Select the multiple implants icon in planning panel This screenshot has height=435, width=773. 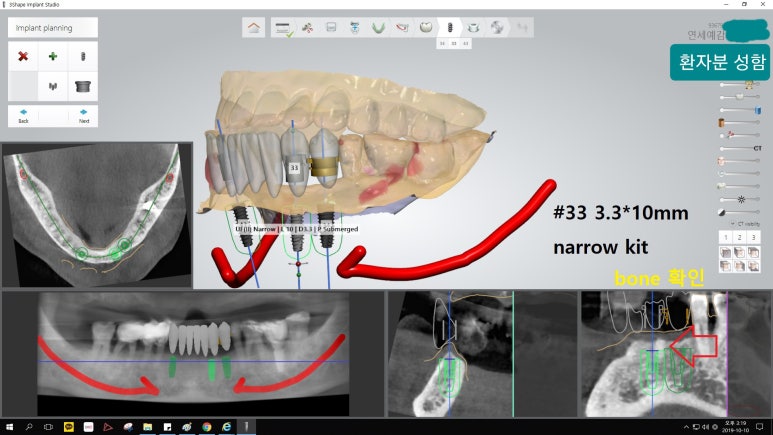(53, 86)
